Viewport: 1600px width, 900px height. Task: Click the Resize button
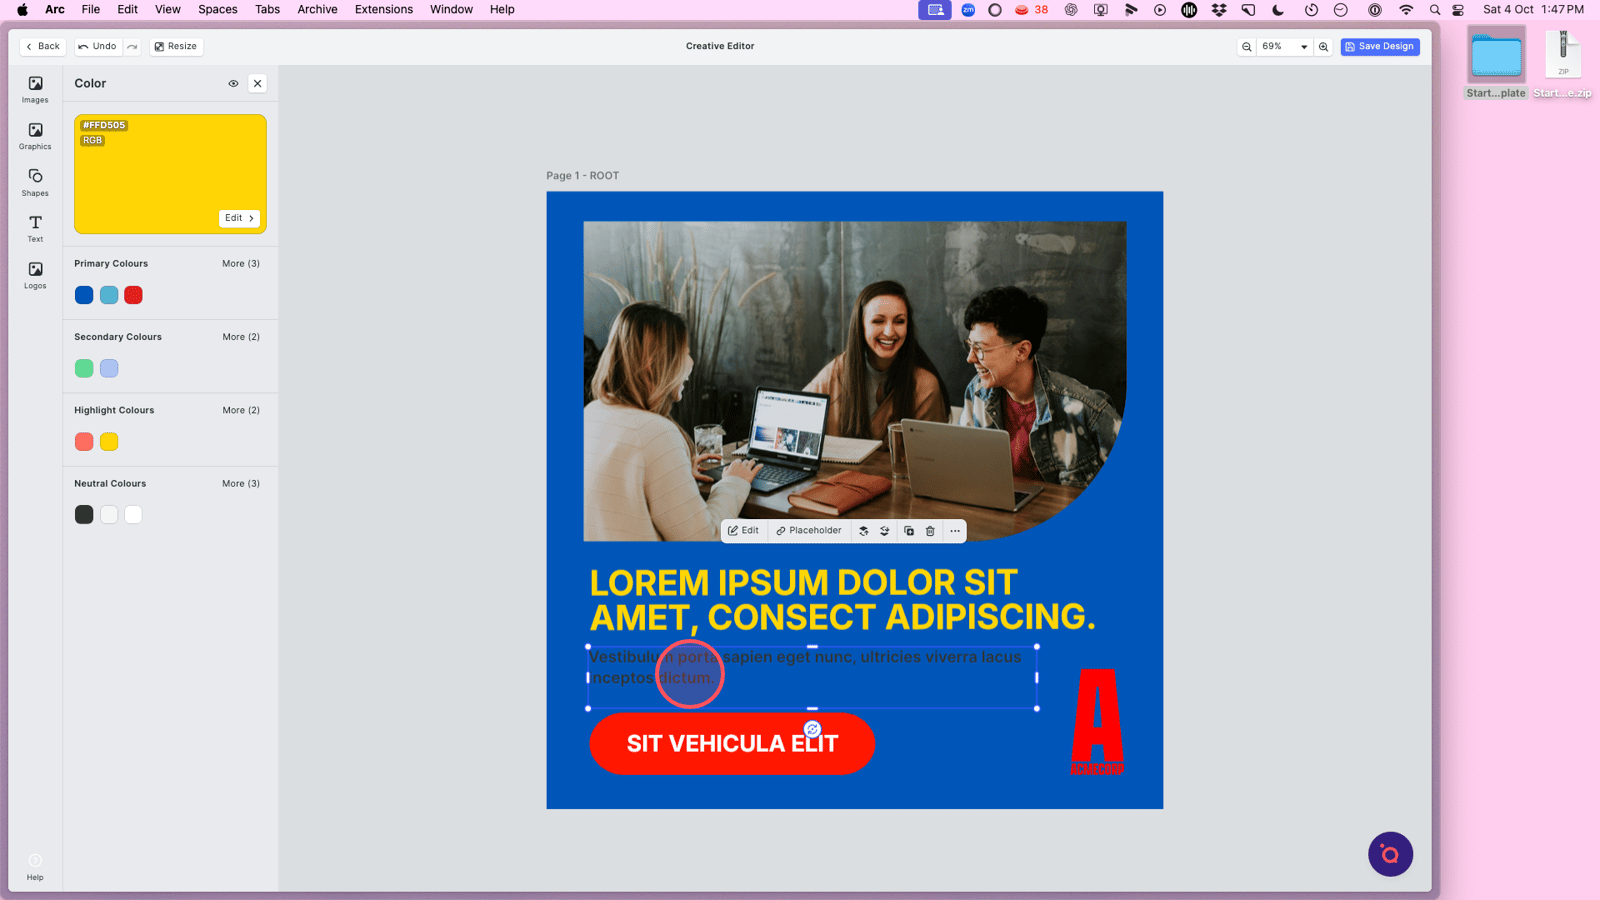[176, 47]
